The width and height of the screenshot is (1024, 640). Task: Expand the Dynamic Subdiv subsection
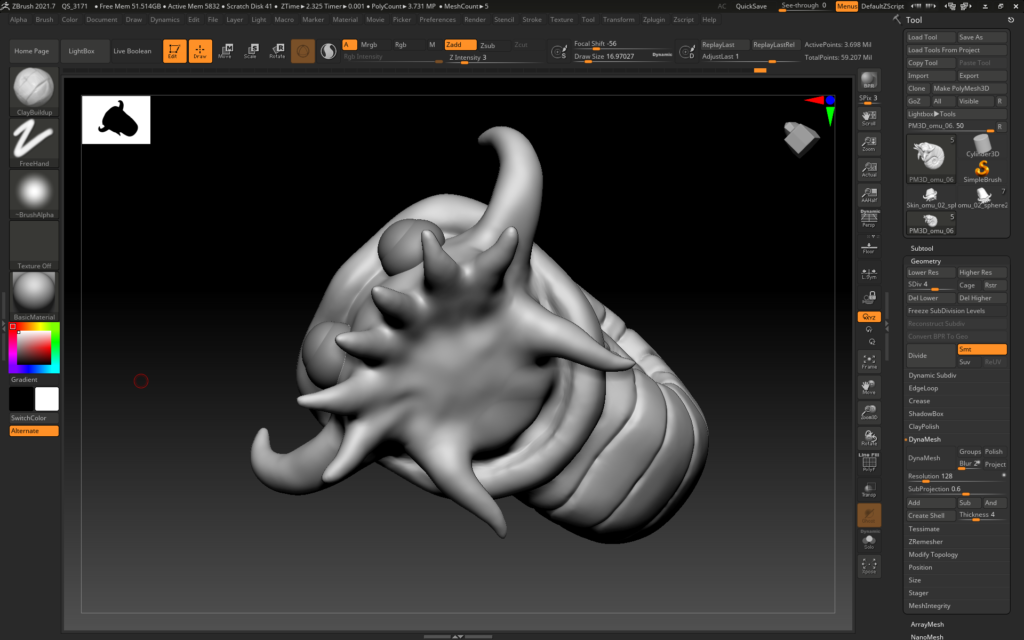pyautogui.click(x=932, y=376)
